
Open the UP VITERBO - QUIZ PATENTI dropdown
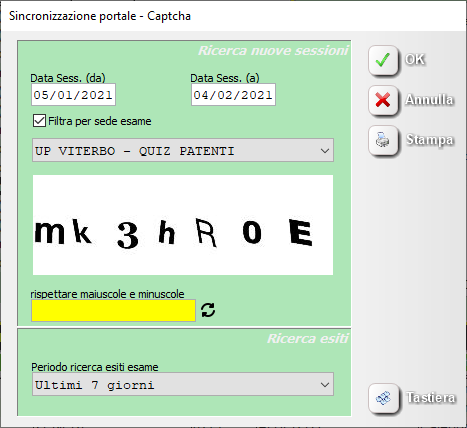point(183,150)
